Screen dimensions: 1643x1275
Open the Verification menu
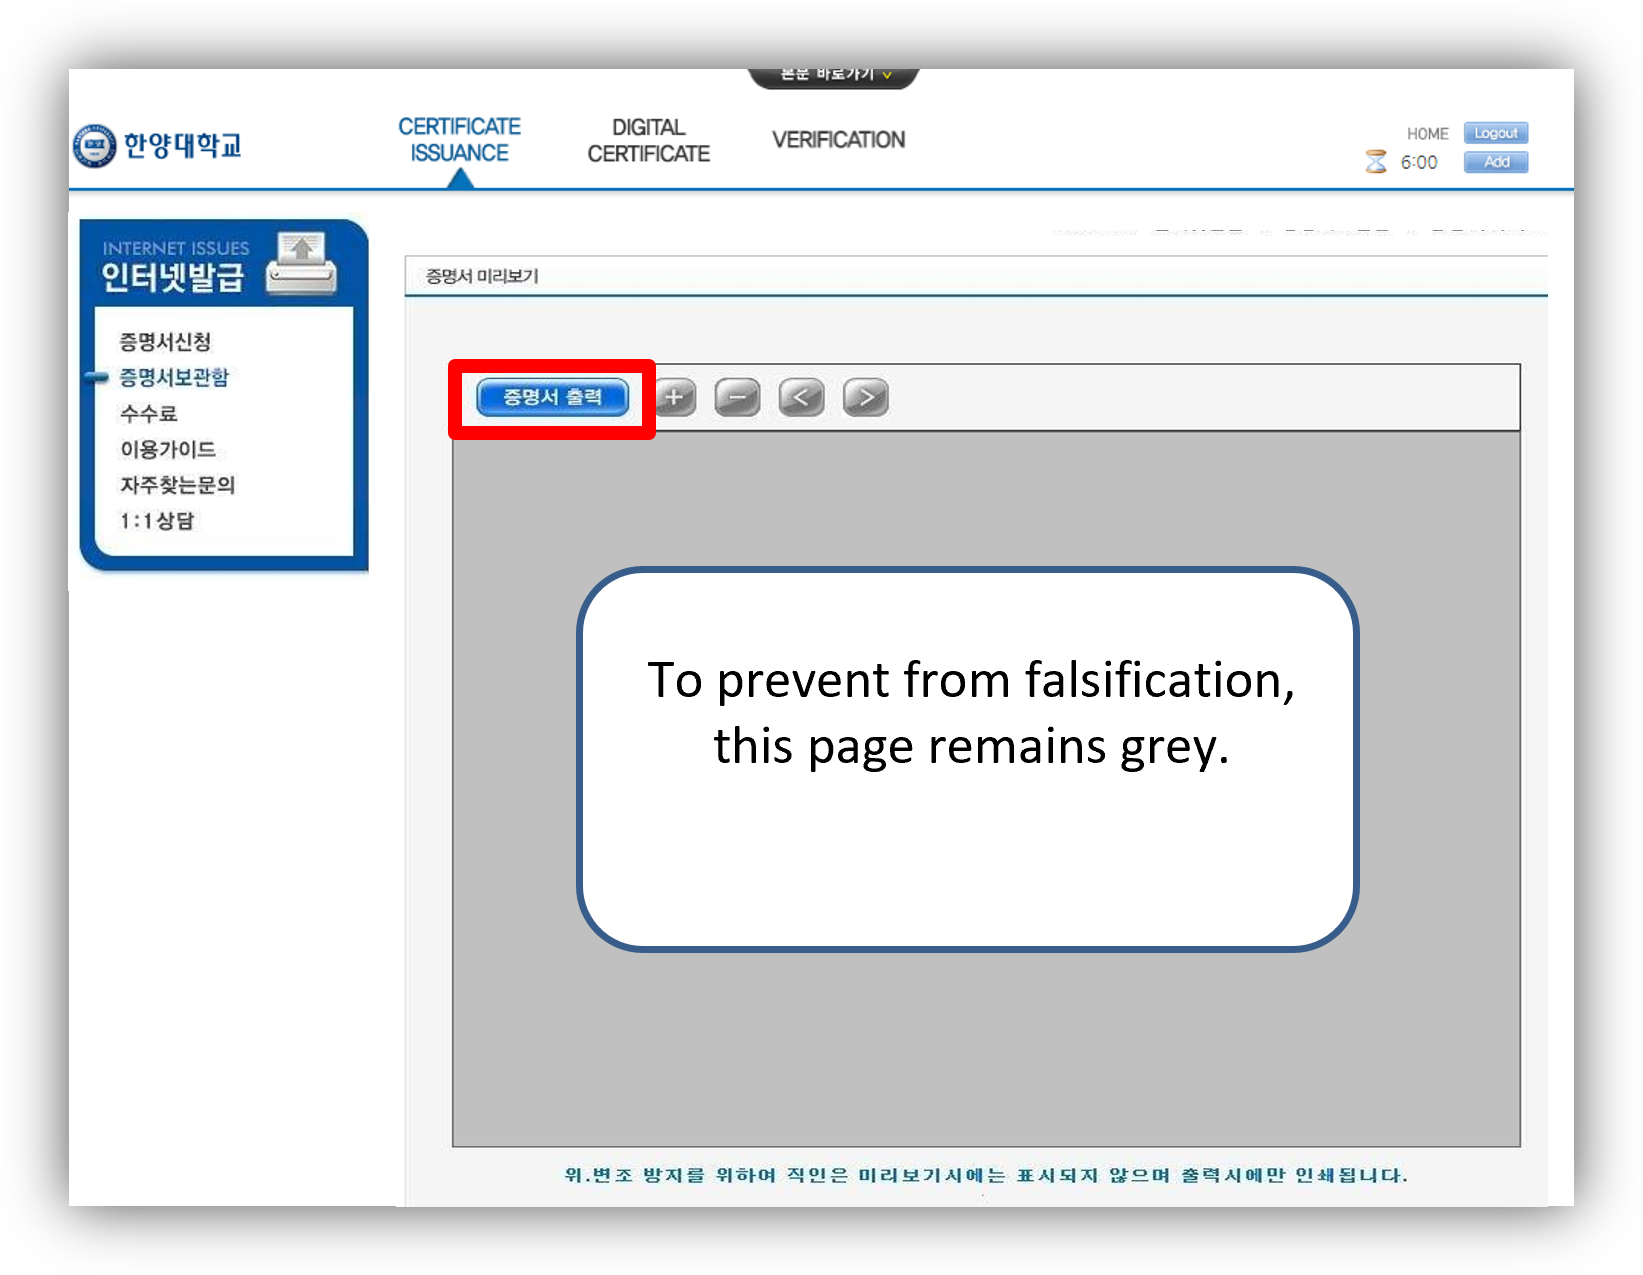(838, 140)
